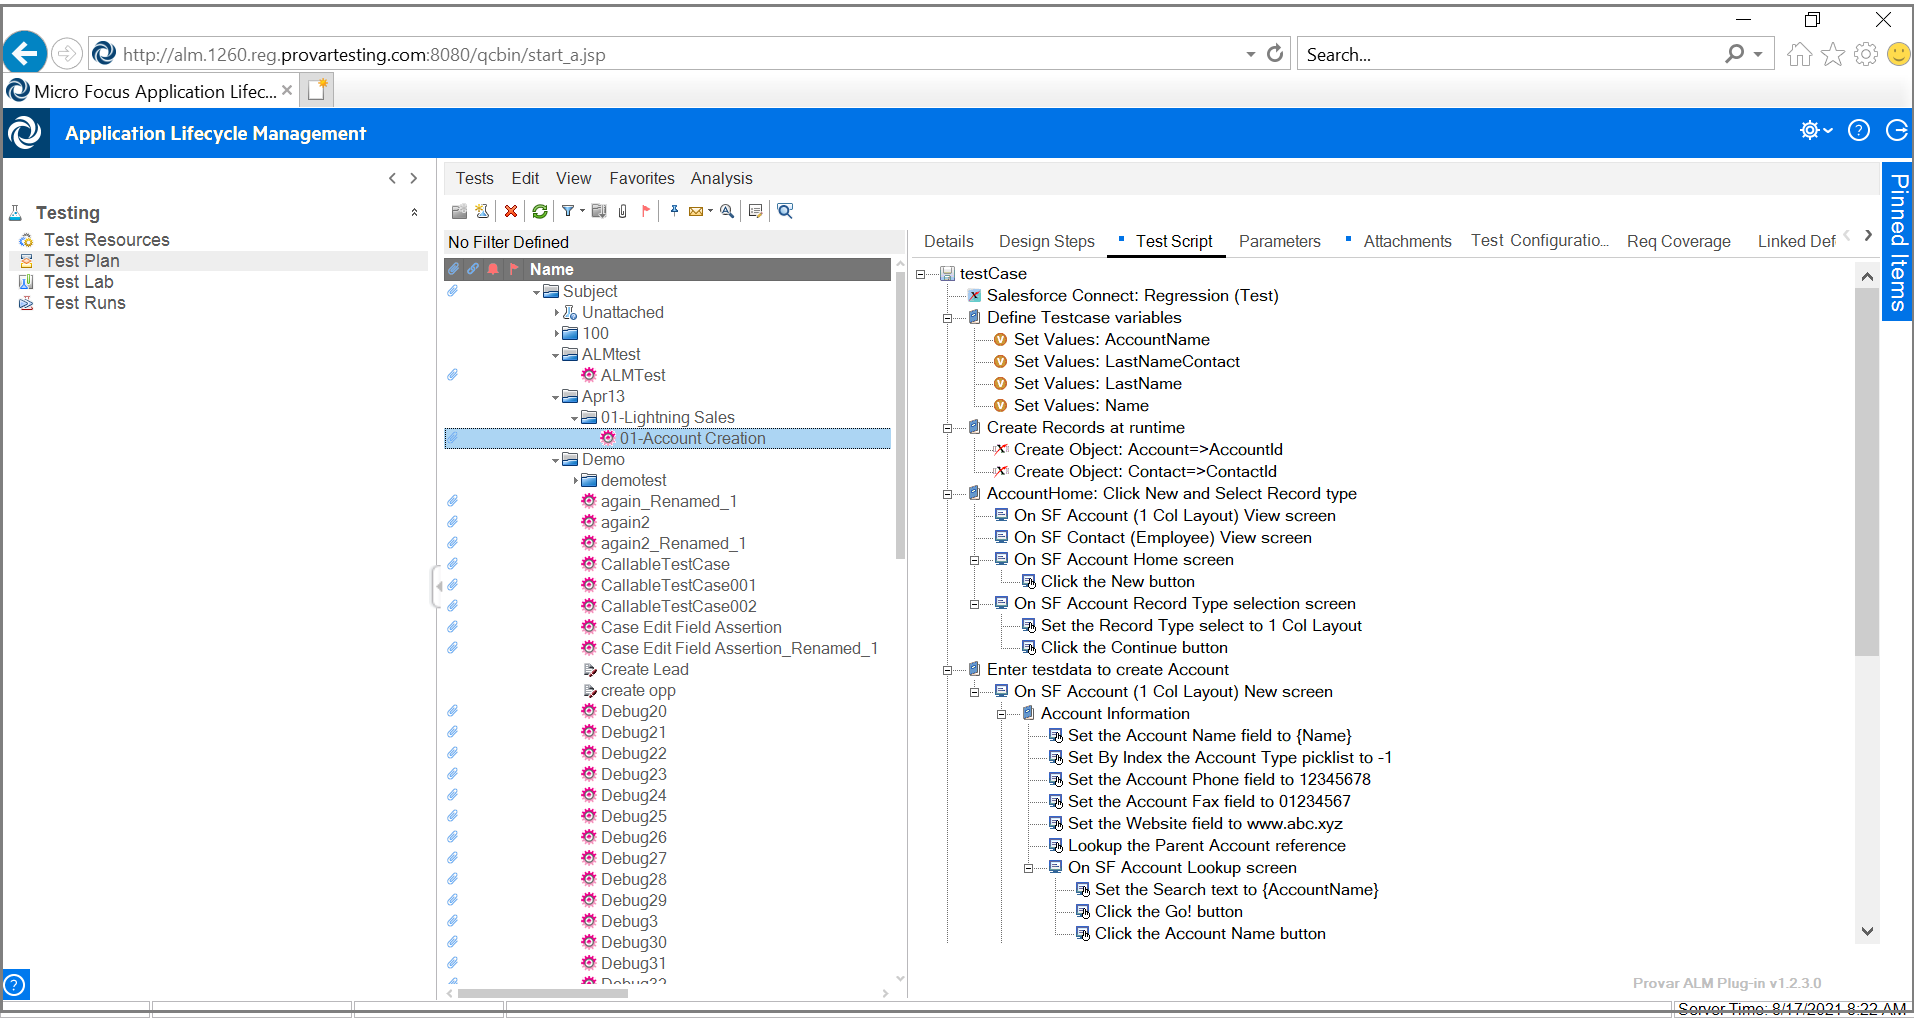Click the browser favorites star icon
This screenshot has width=1914, height=1018.
(x=1832, y=54)
